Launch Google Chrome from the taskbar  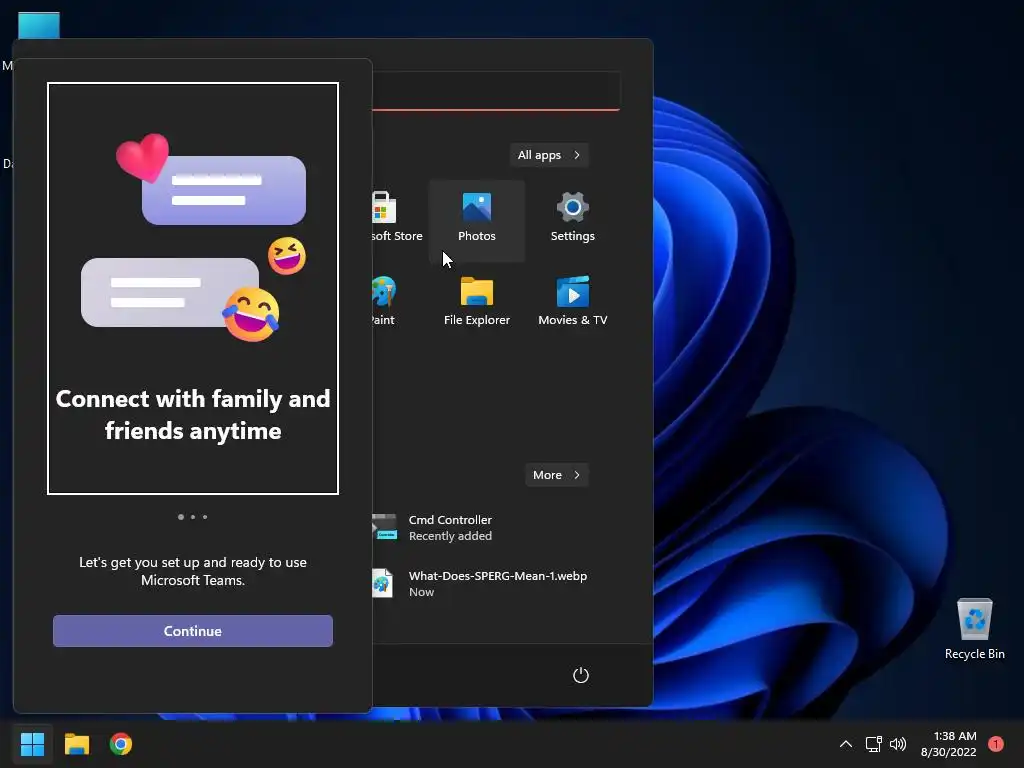[121, 744]
